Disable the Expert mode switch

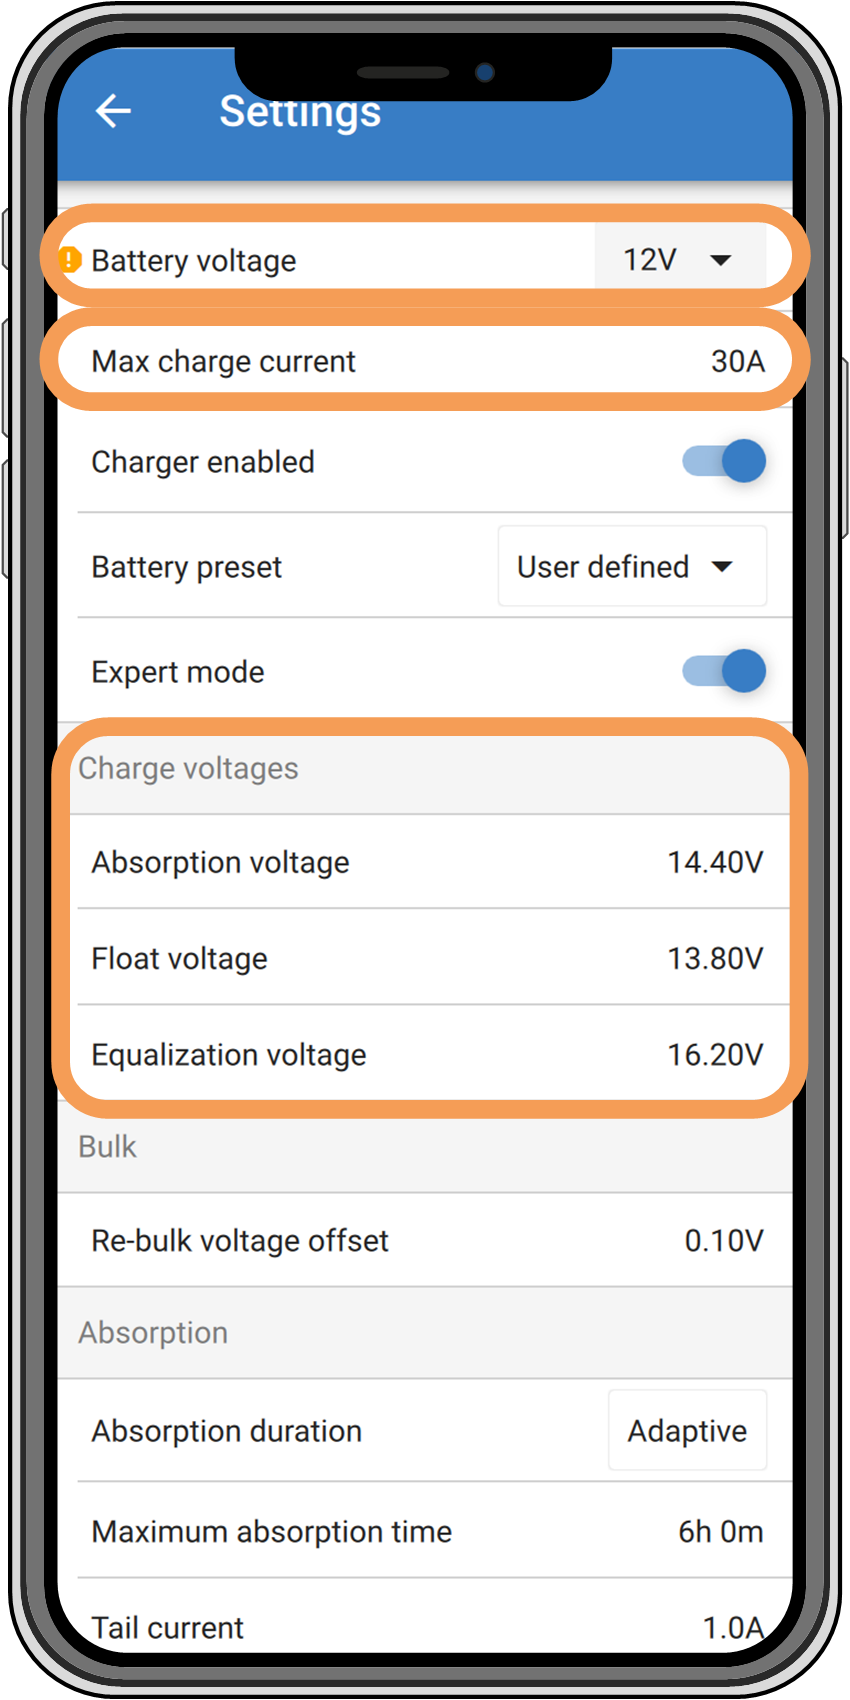click(x=725, y=671)
